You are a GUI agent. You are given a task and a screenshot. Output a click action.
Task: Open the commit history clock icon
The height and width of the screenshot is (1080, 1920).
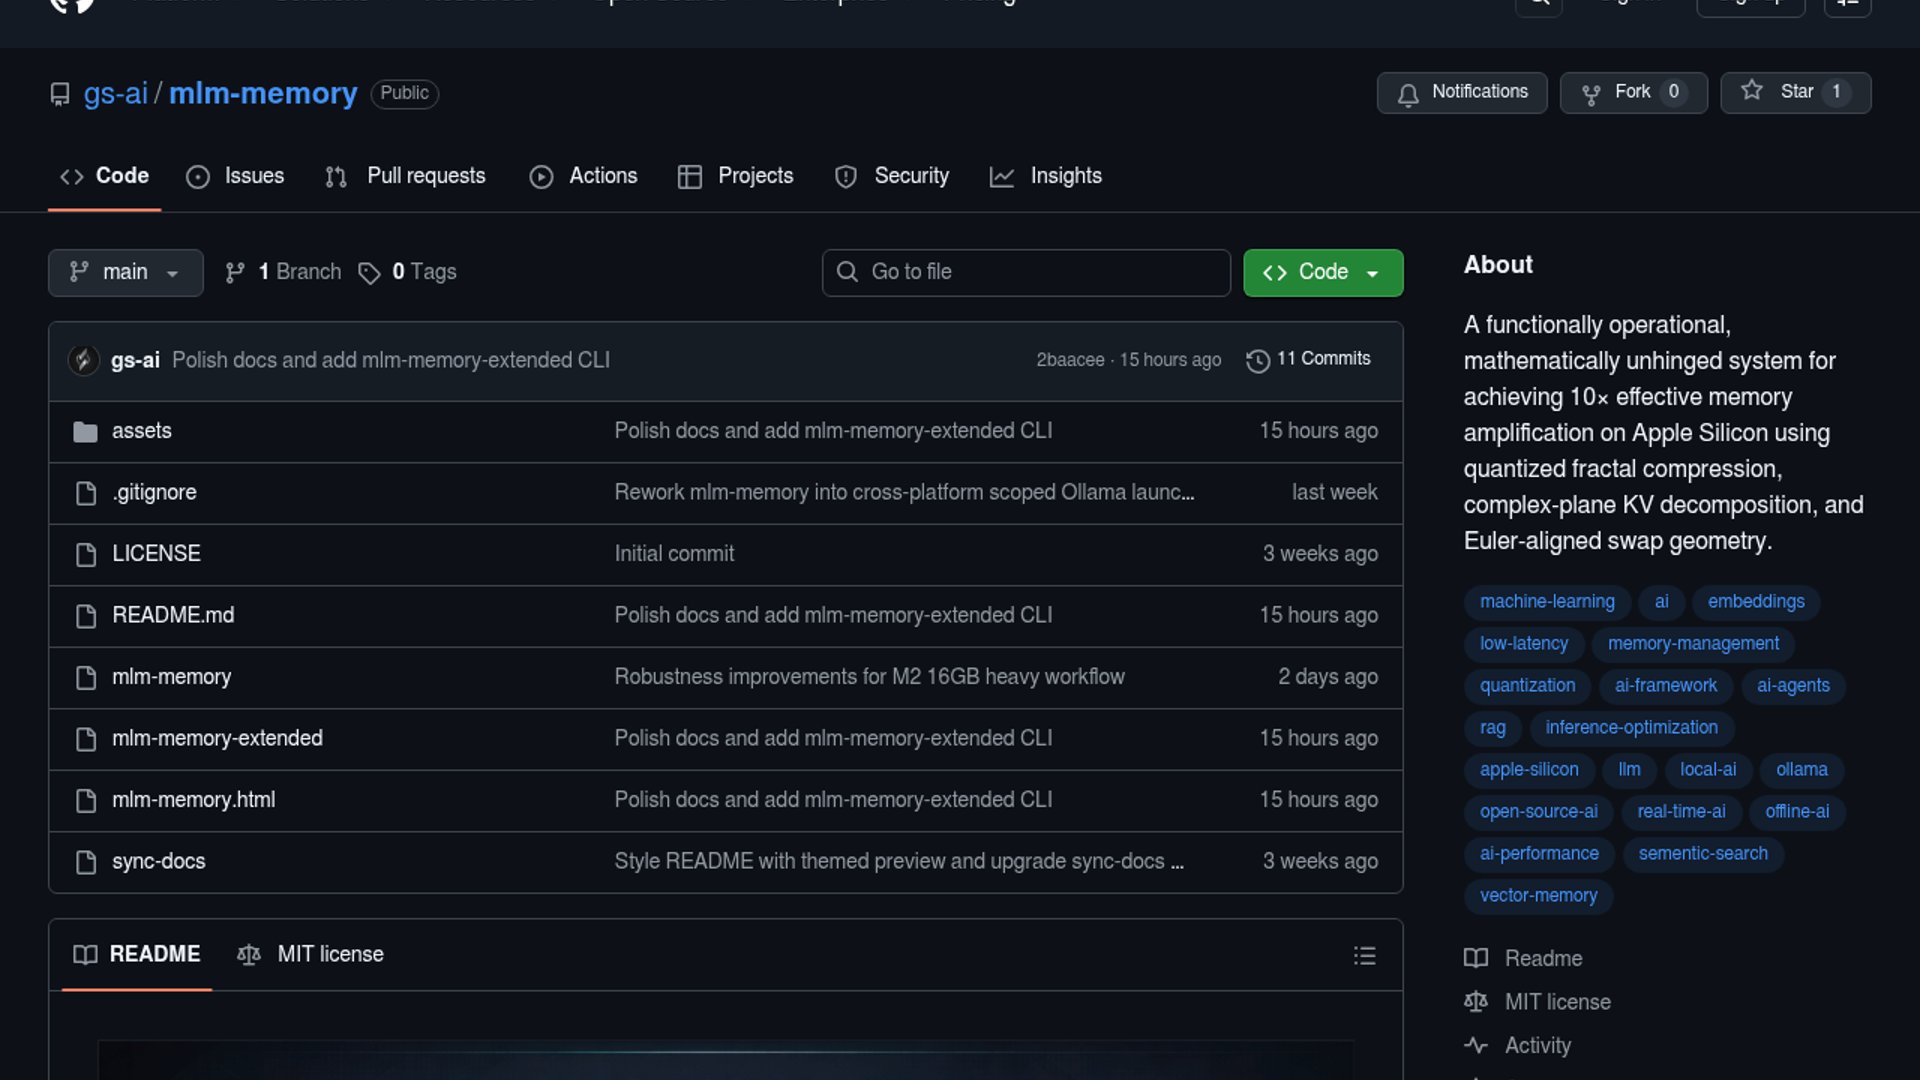click(x=1257, y=360)
